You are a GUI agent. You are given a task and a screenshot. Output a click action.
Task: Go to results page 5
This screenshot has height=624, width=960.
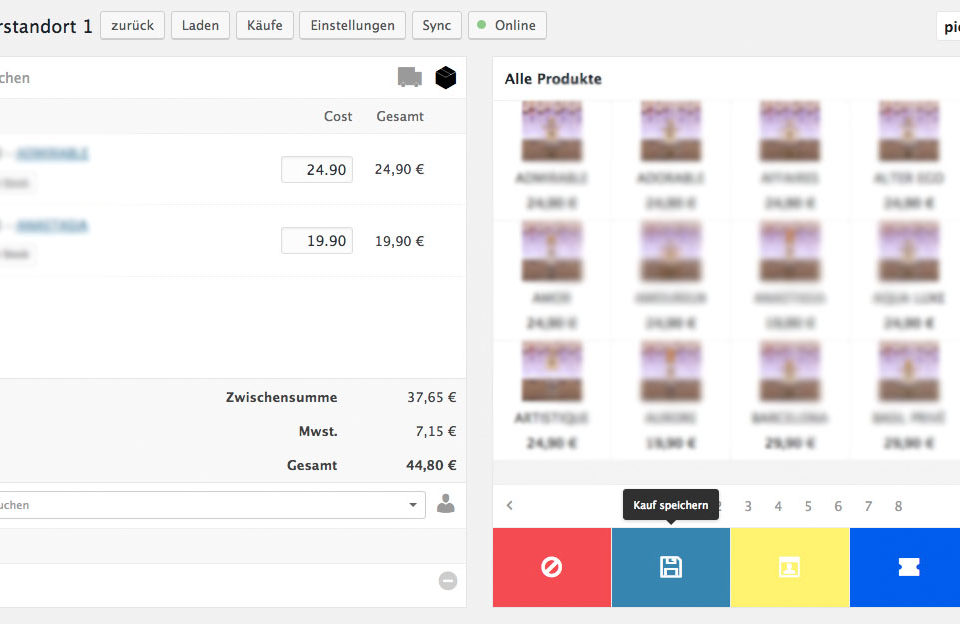tap(808, 507)
